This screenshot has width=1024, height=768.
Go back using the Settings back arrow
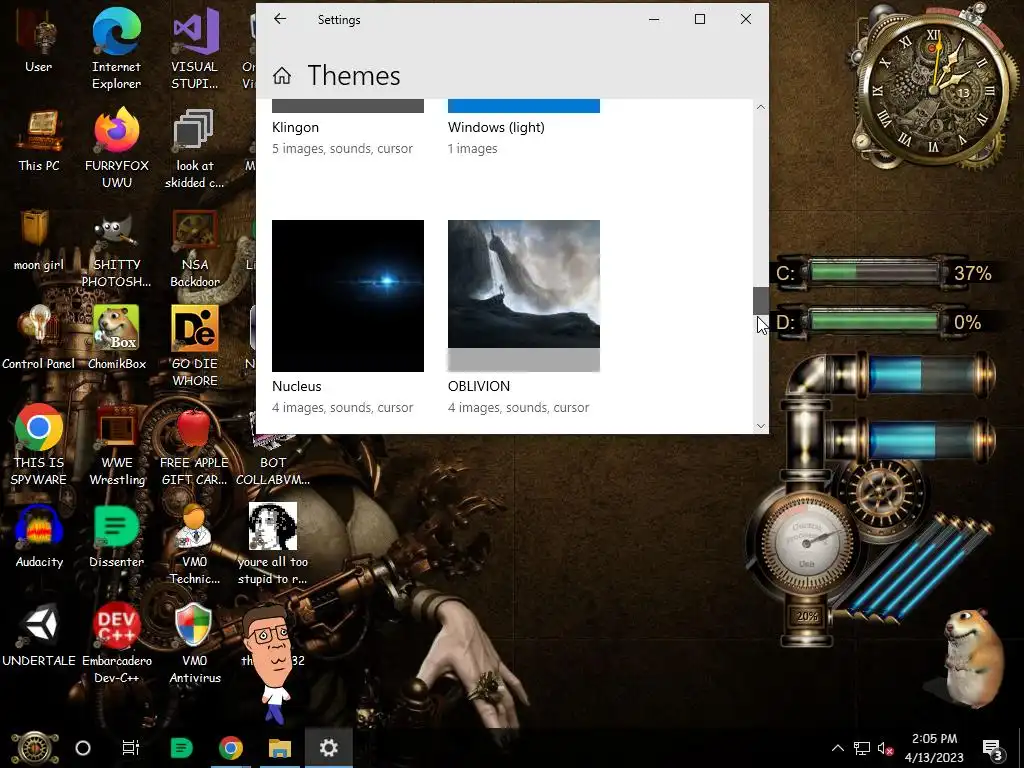(x=280, y=19)
